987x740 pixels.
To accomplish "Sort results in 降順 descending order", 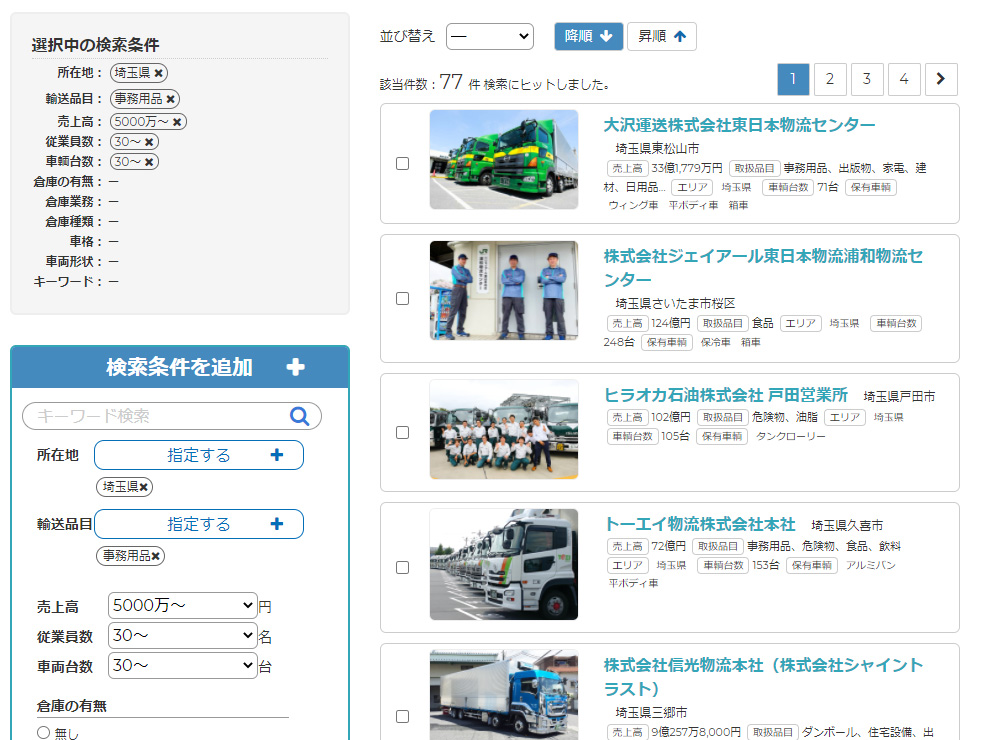I will point(589,36).
